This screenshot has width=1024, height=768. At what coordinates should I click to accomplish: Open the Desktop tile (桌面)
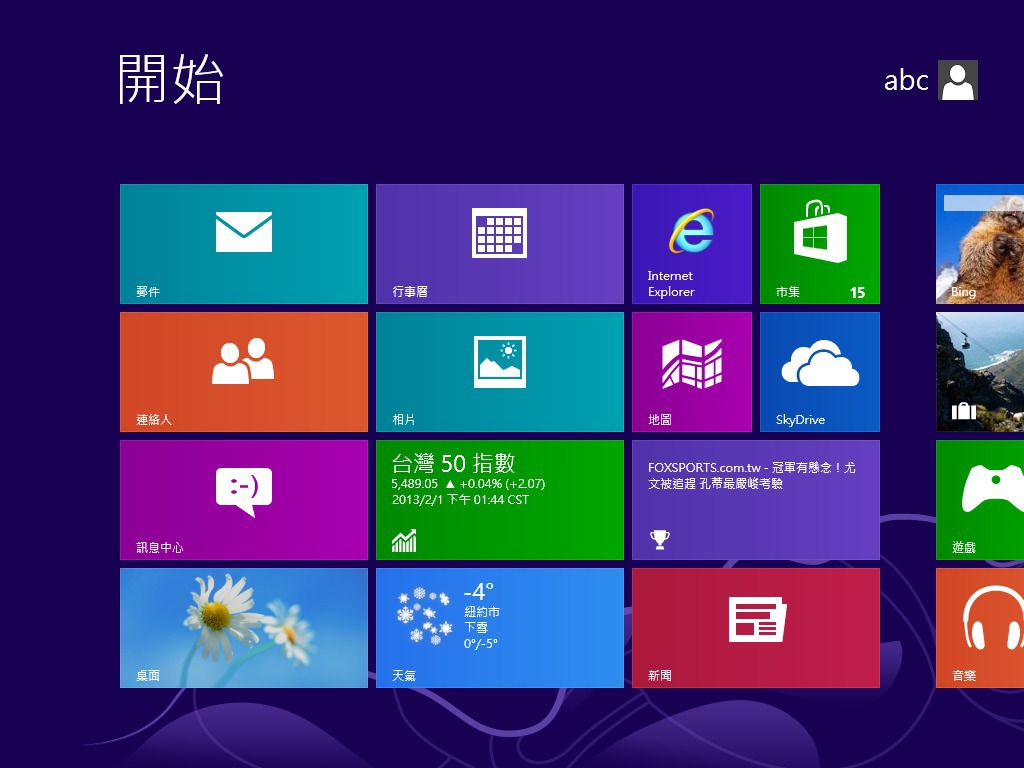pyautogui.click(x=244, y=628)
